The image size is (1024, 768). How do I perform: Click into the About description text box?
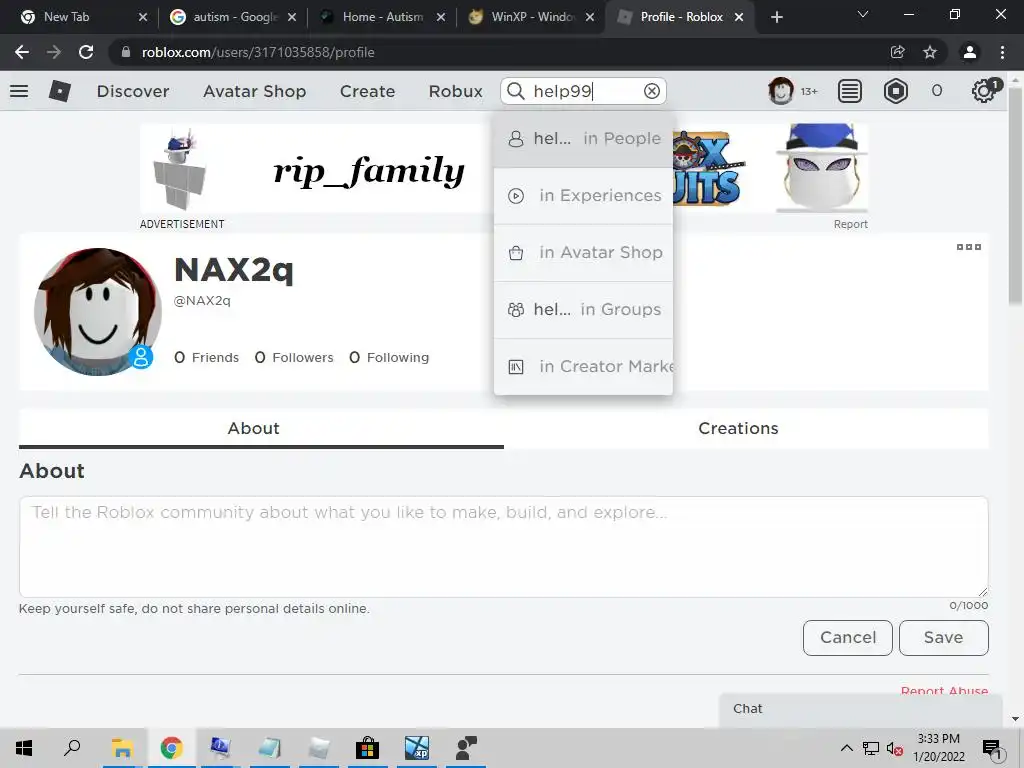click(504, 547)
